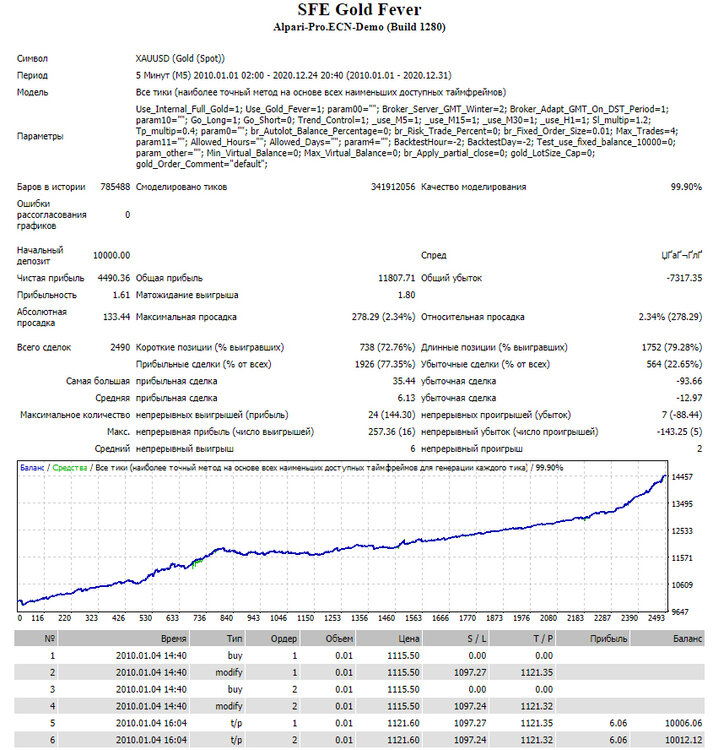
Task: Click the time 2010.01.04 16:04 in row 5
Action: tap(151, 723)
